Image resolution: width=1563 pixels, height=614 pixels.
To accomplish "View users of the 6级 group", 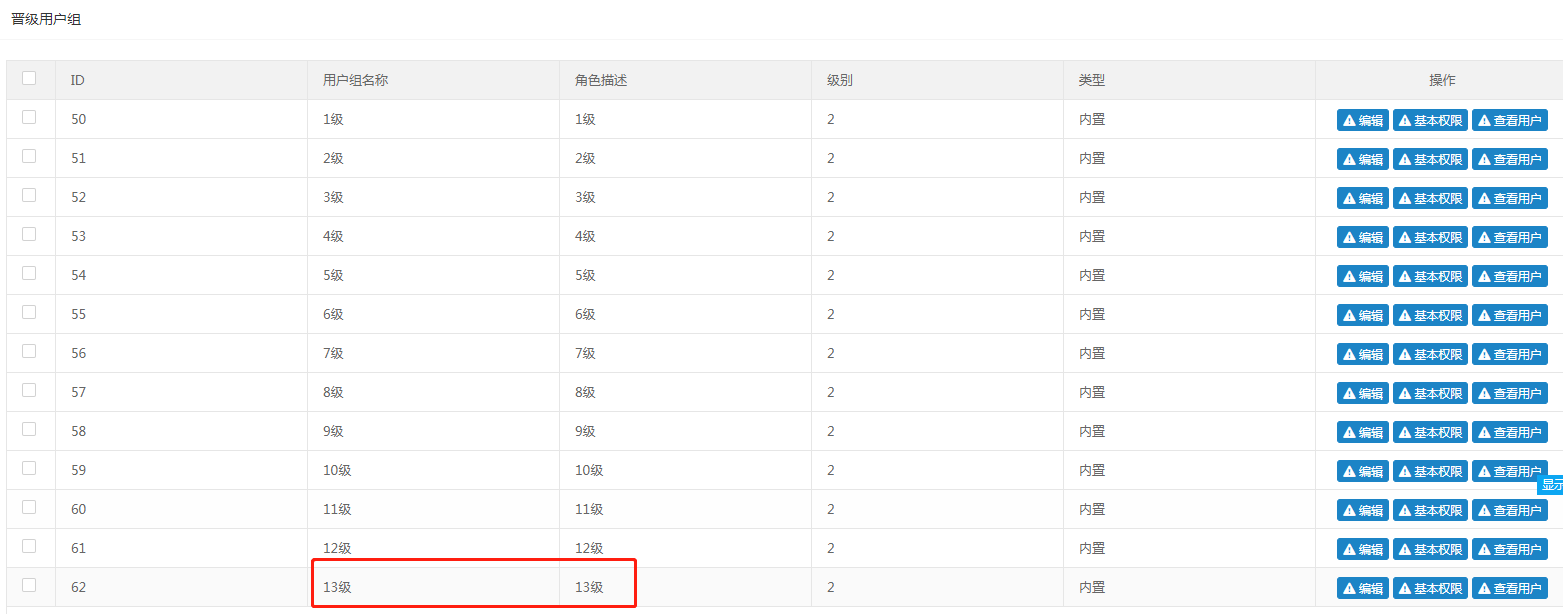I will tap(1509, 315).
